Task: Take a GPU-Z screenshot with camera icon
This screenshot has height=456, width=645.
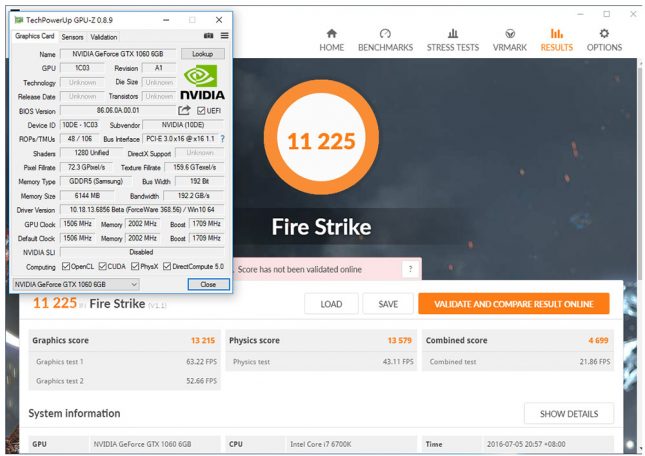Action: pyautogui.click(x=209, y=36)
